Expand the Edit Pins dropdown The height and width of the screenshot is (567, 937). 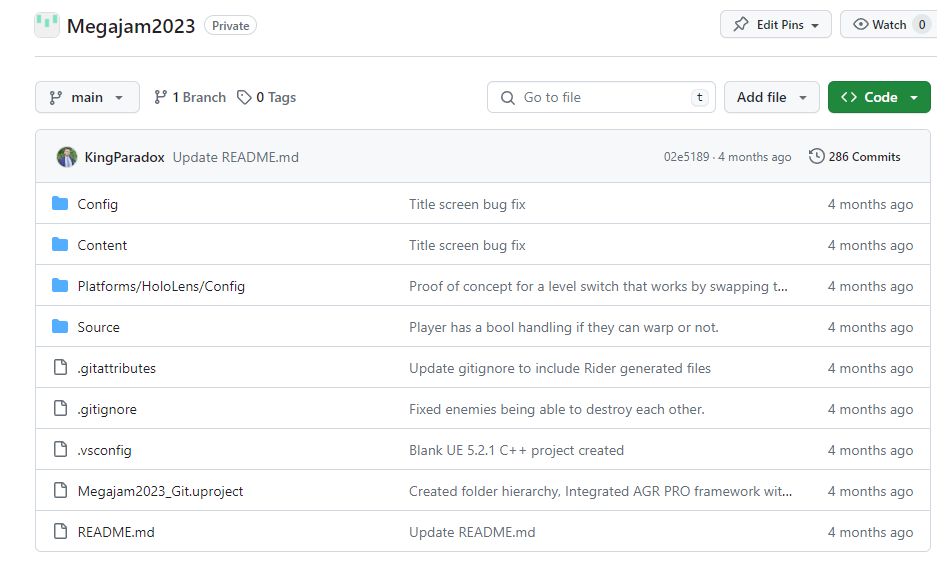coord(775,25)
